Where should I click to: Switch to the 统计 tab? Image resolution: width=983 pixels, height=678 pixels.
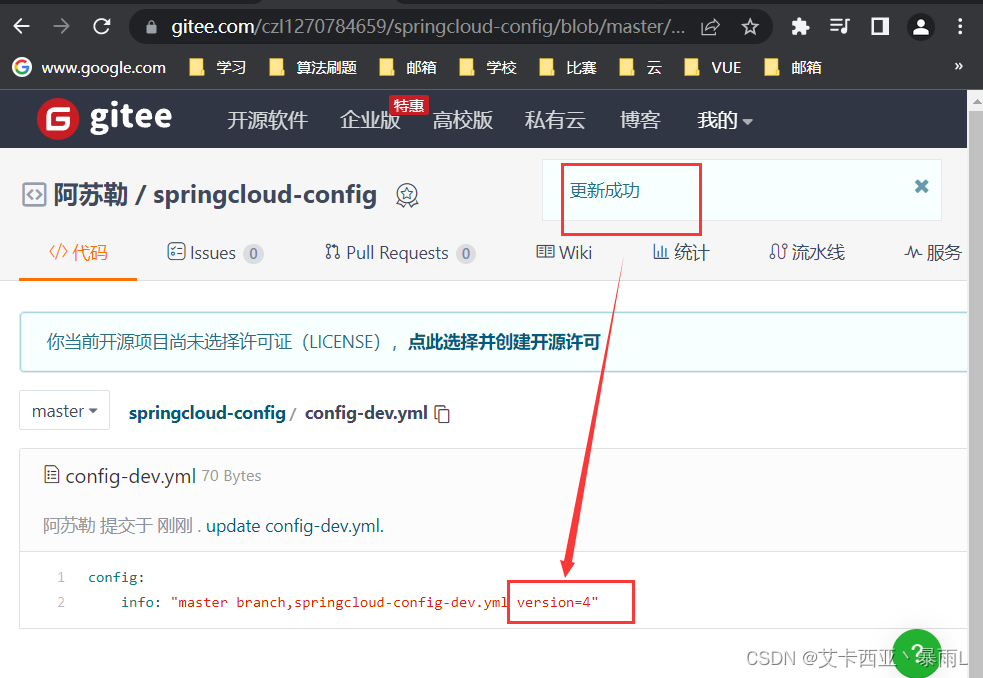tap(681, 253)
